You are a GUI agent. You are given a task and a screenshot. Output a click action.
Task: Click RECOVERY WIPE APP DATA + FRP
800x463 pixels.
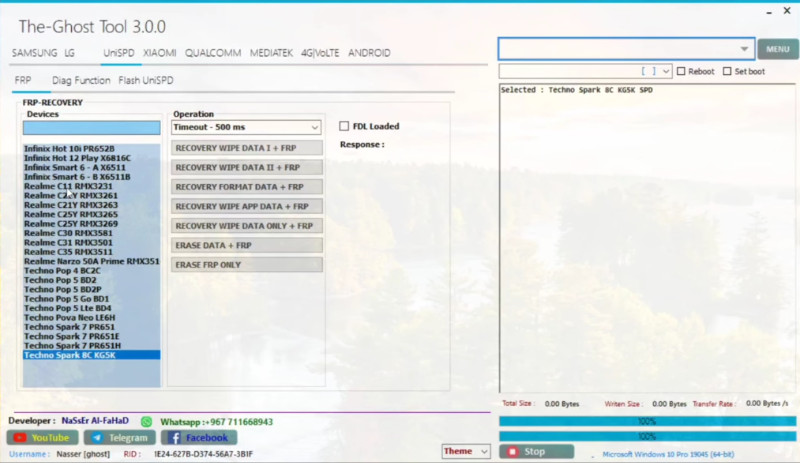pyautogui.click(x=247, y=206)
